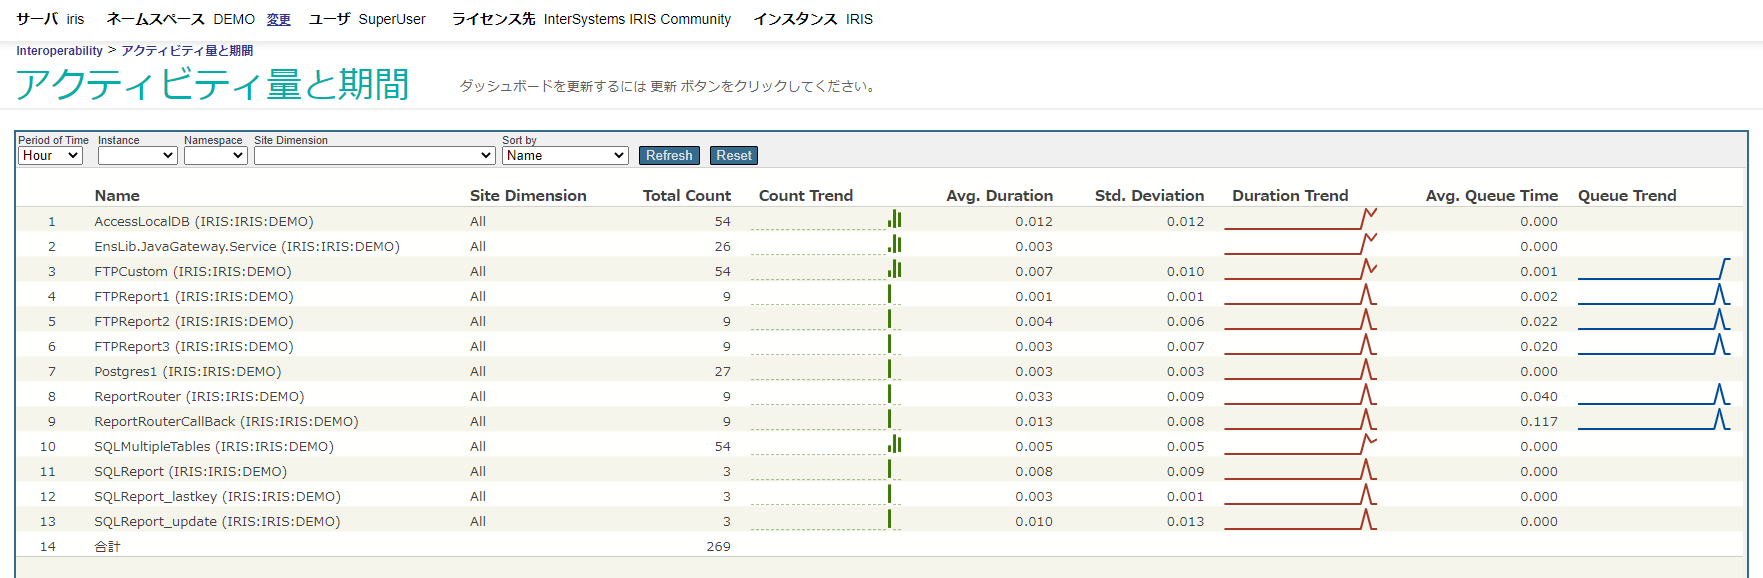This screenshot has width=1763, height=578.
Task: Click the SuperUser user name
Action: (x=392, y=19)
